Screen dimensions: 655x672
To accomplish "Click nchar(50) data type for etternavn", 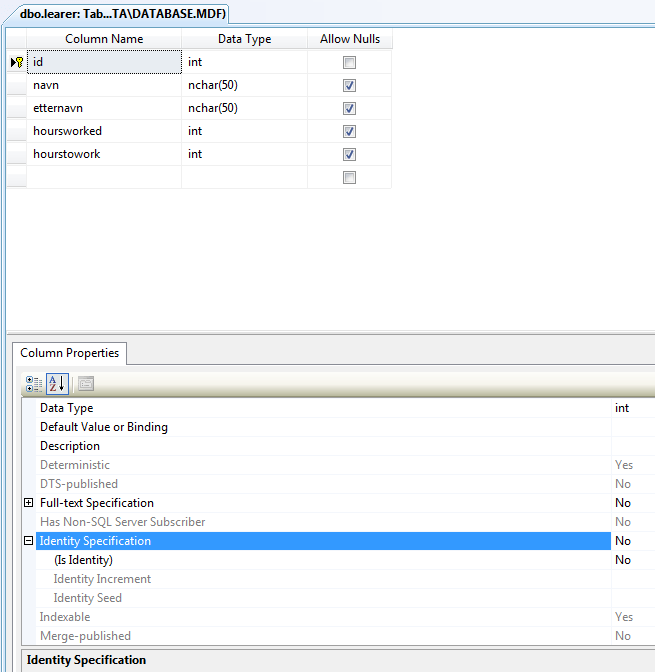I will pyautogui.click(x=244, y=108).
